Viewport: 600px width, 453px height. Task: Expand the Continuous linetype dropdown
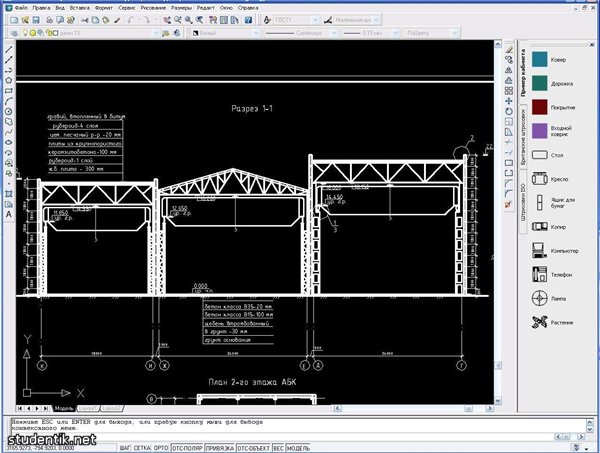click(x=333, y=33)
